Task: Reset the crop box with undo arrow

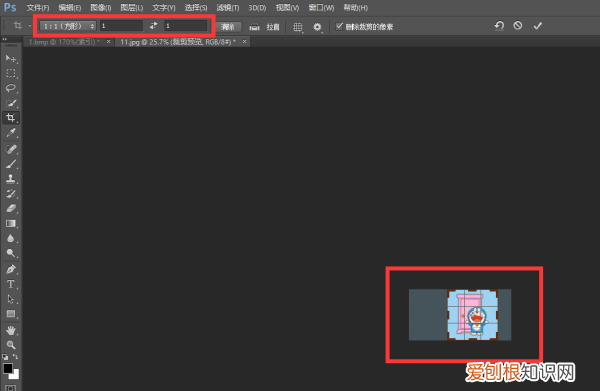Action: coord(499,26)
